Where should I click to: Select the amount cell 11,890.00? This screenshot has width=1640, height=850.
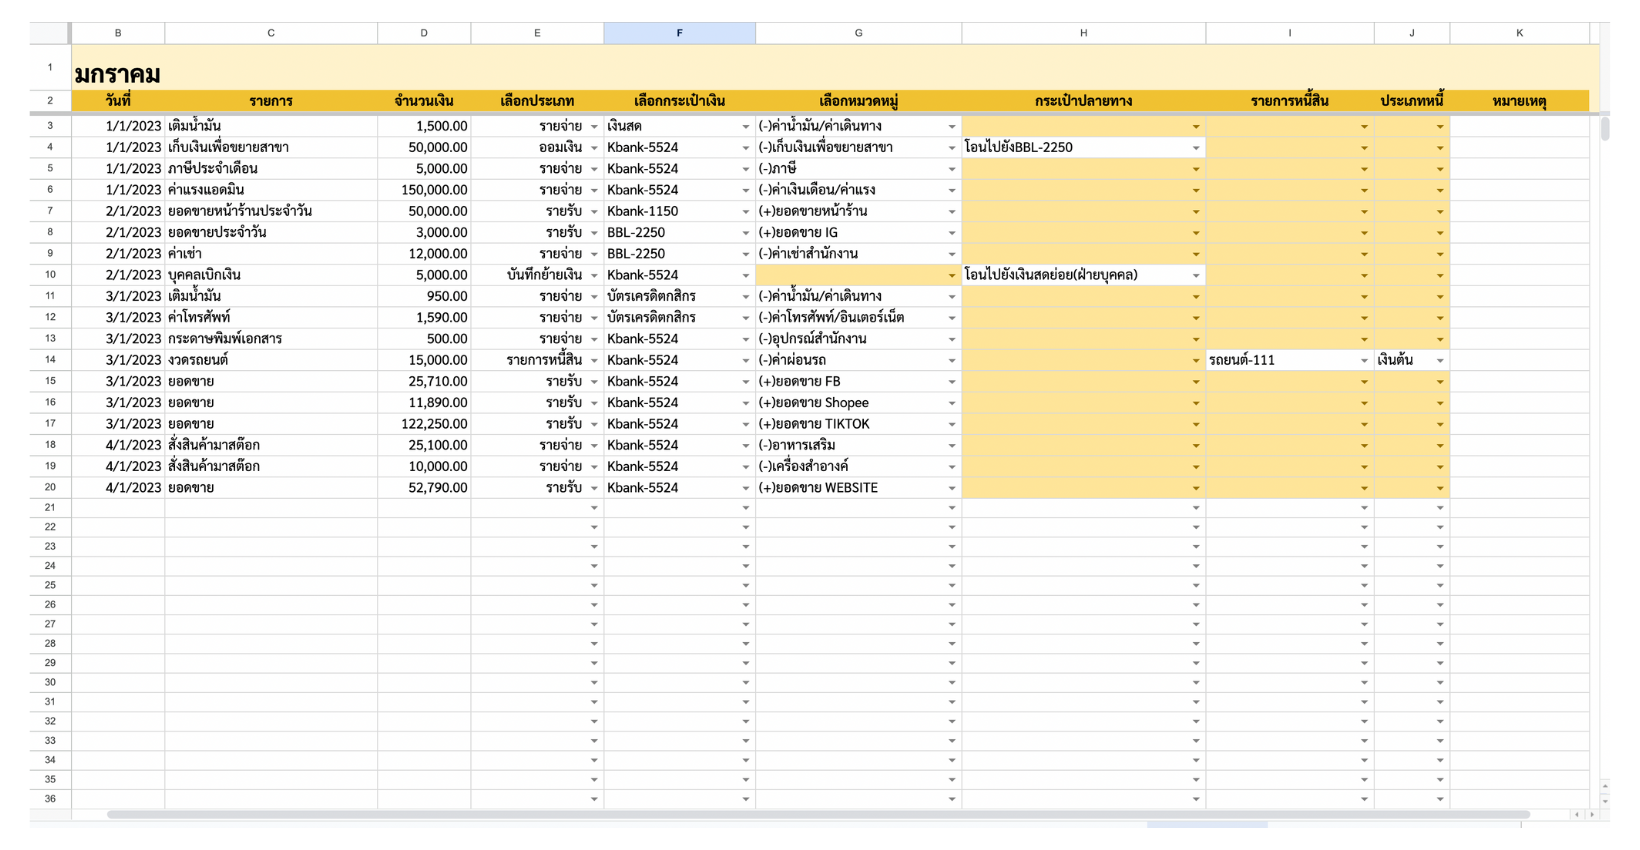click(x=424, y=403)
